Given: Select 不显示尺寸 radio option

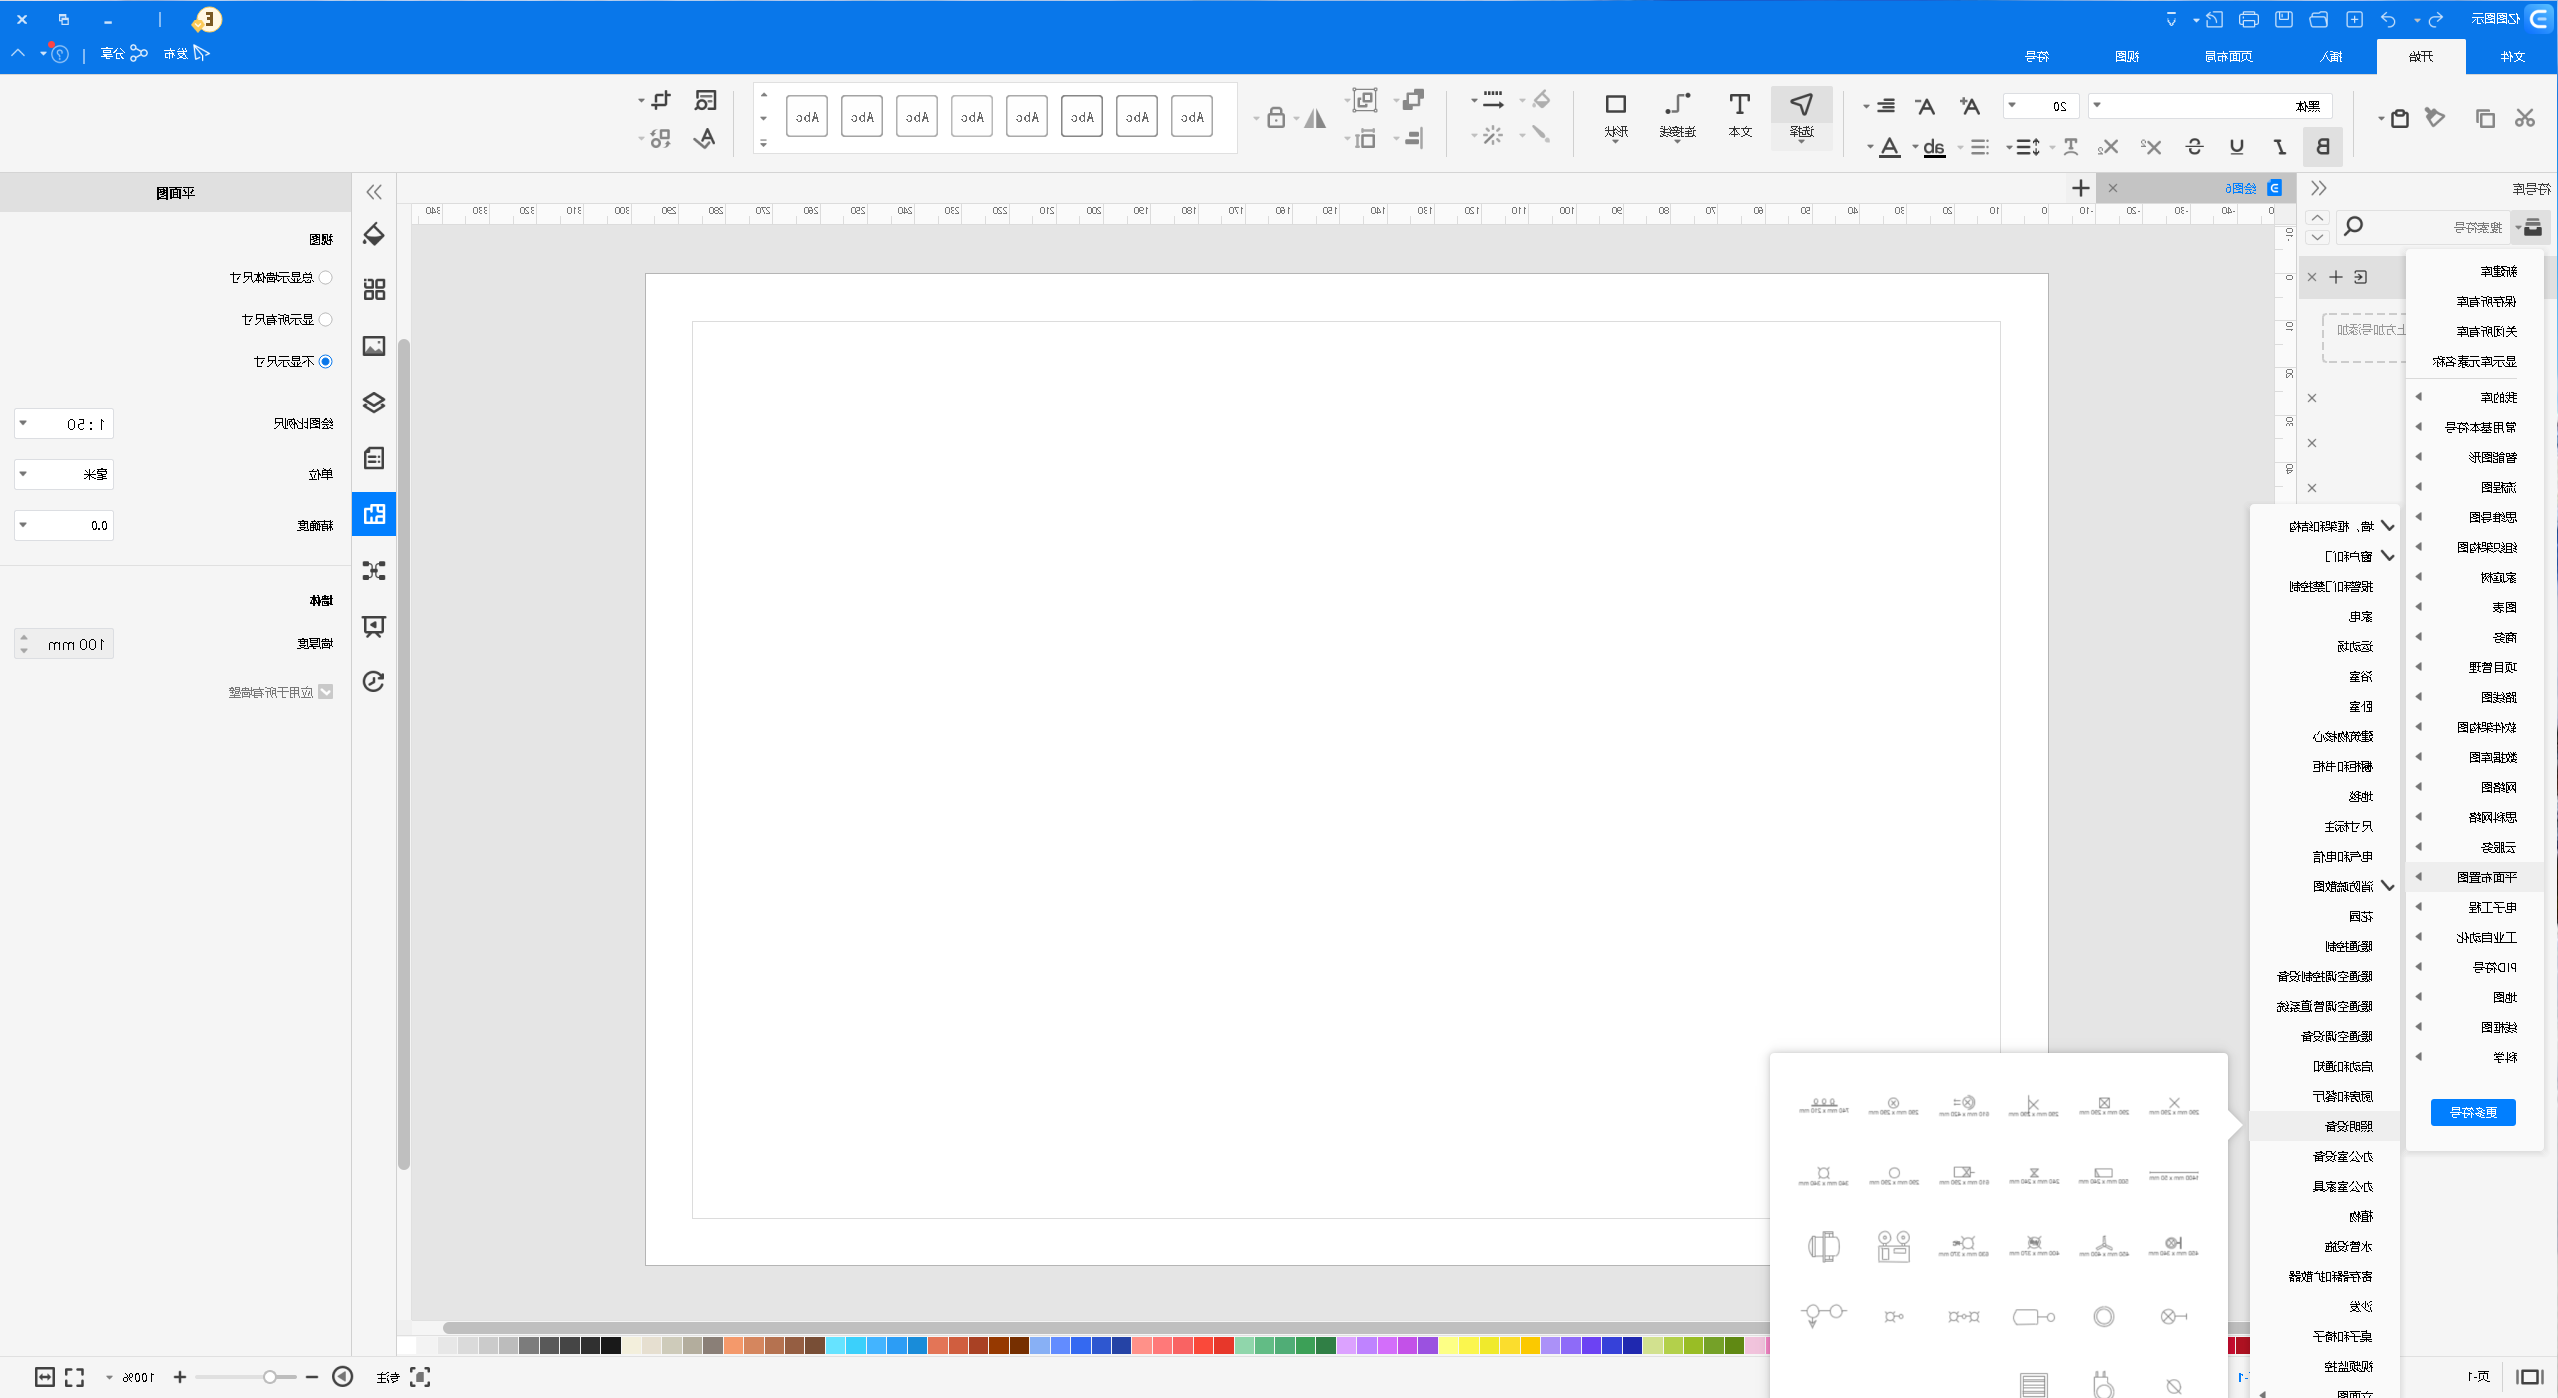Looking at the screenshot, I should [326, 362].
